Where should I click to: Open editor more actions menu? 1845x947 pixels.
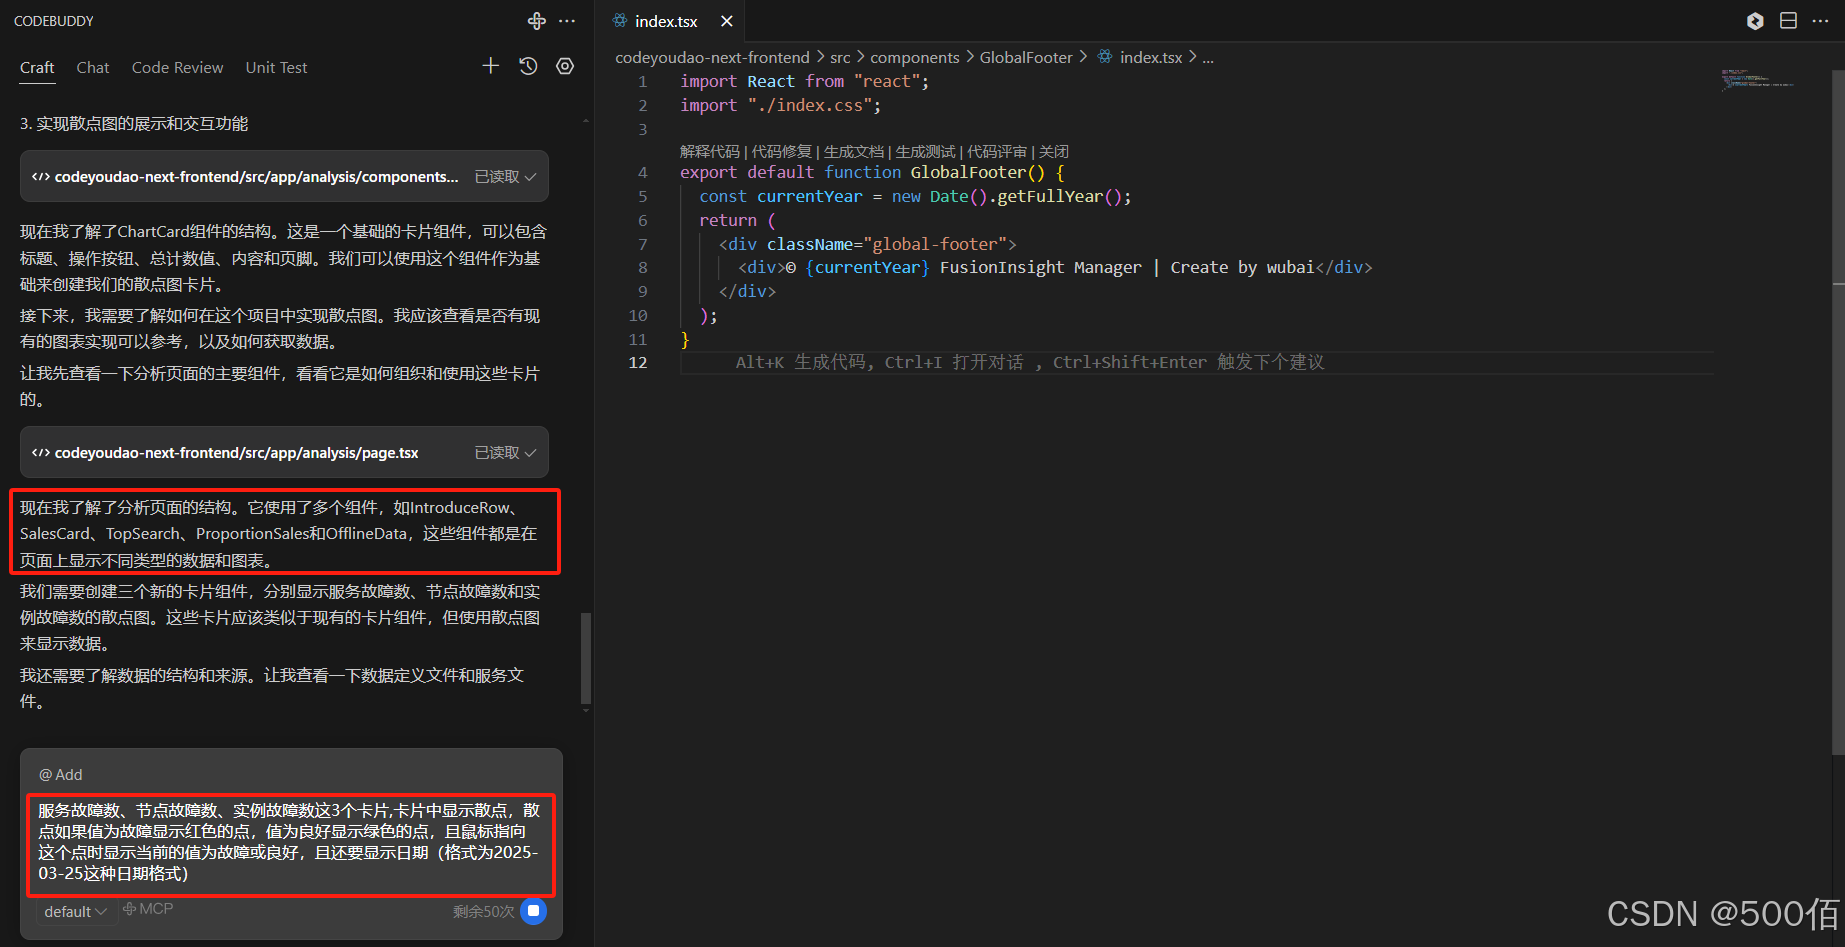tap(1820, 21)
